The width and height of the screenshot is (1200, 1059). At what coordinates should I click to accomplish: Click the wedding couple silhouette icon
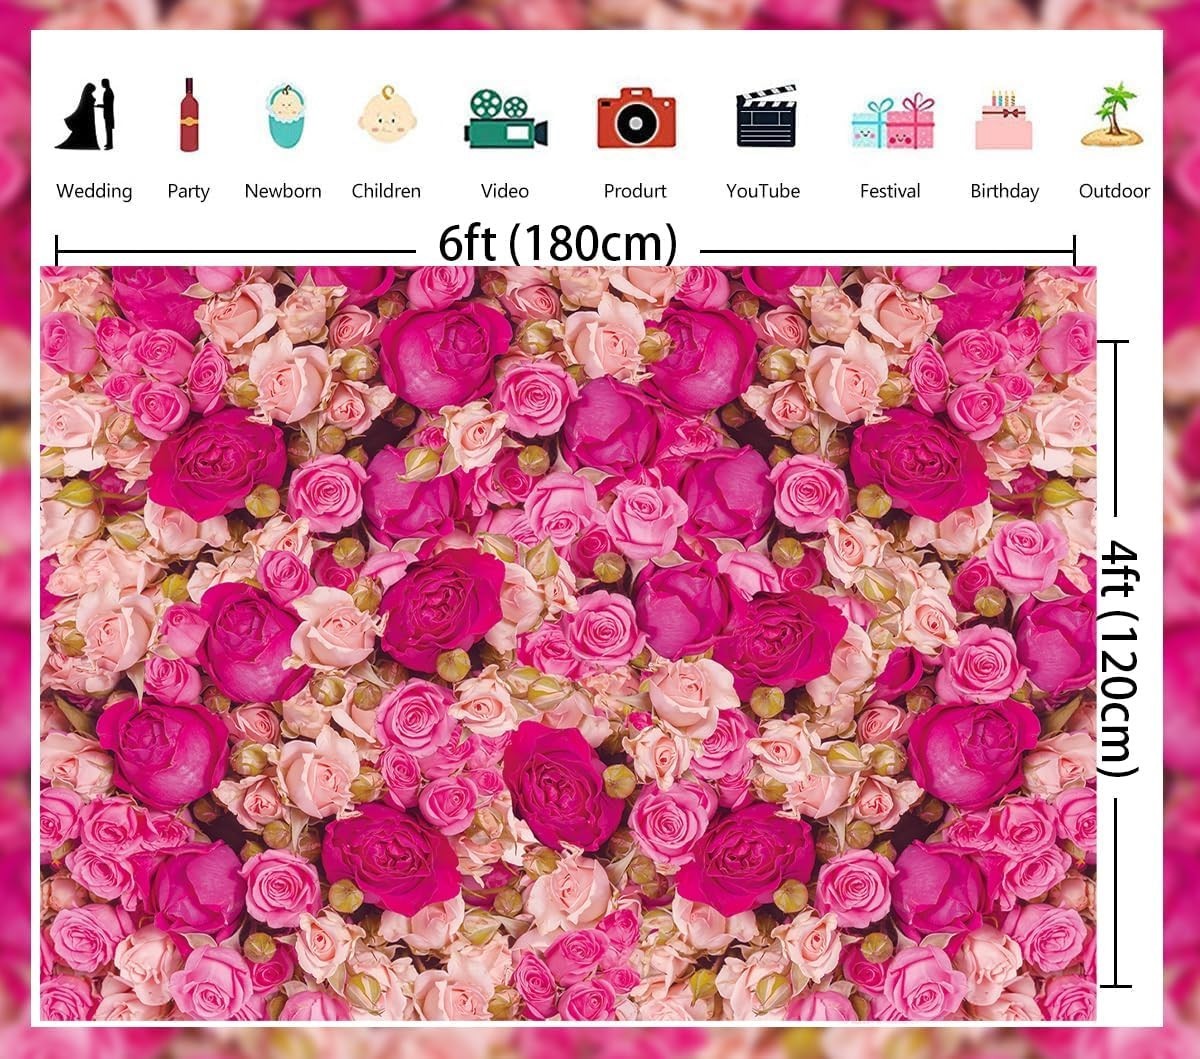coord(86,115)
